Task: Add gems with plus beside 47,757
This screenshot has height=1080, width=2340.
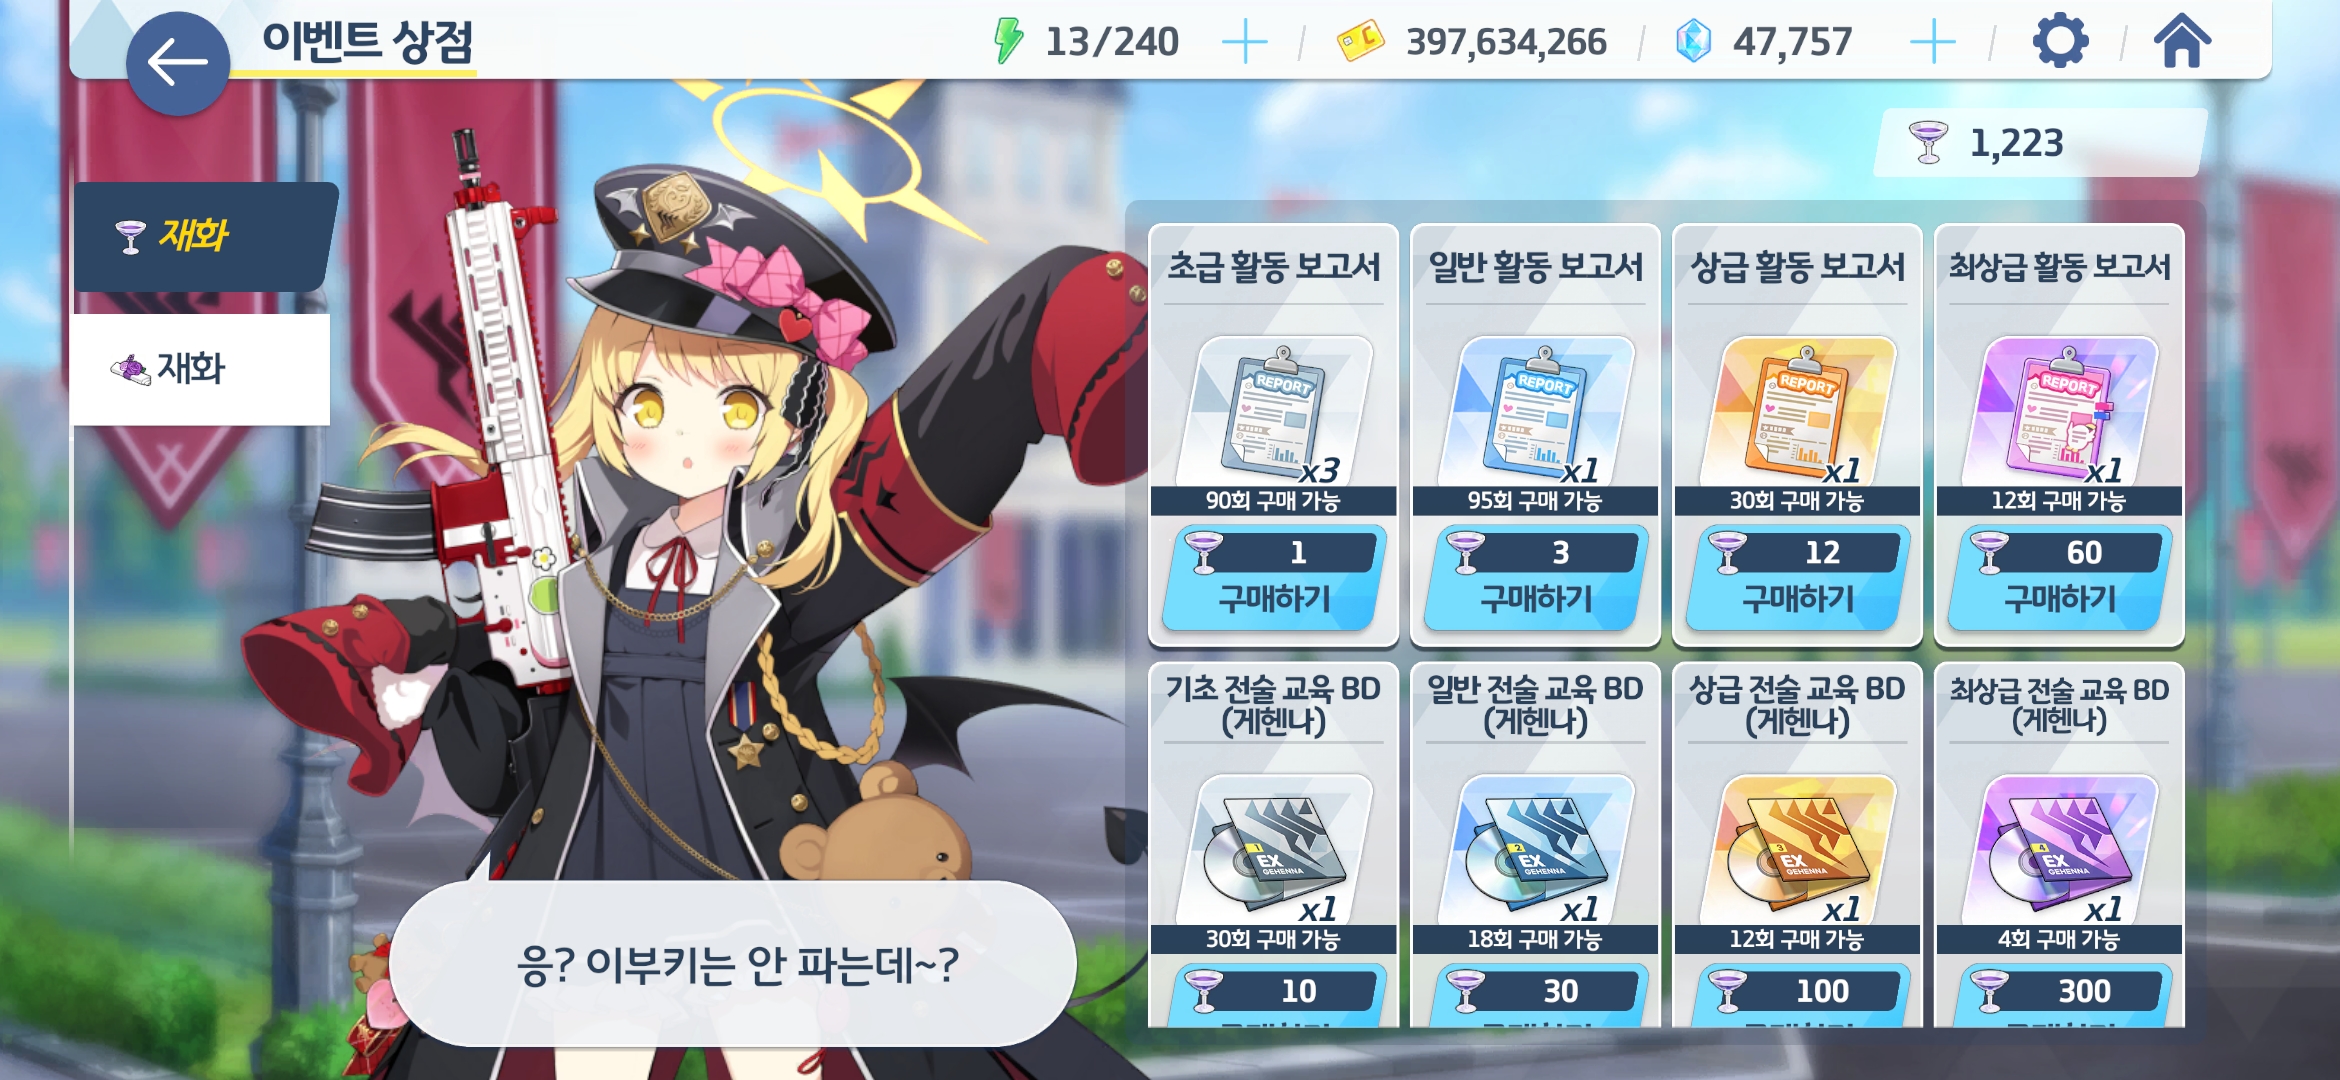Action: [x=1932, y=43]
